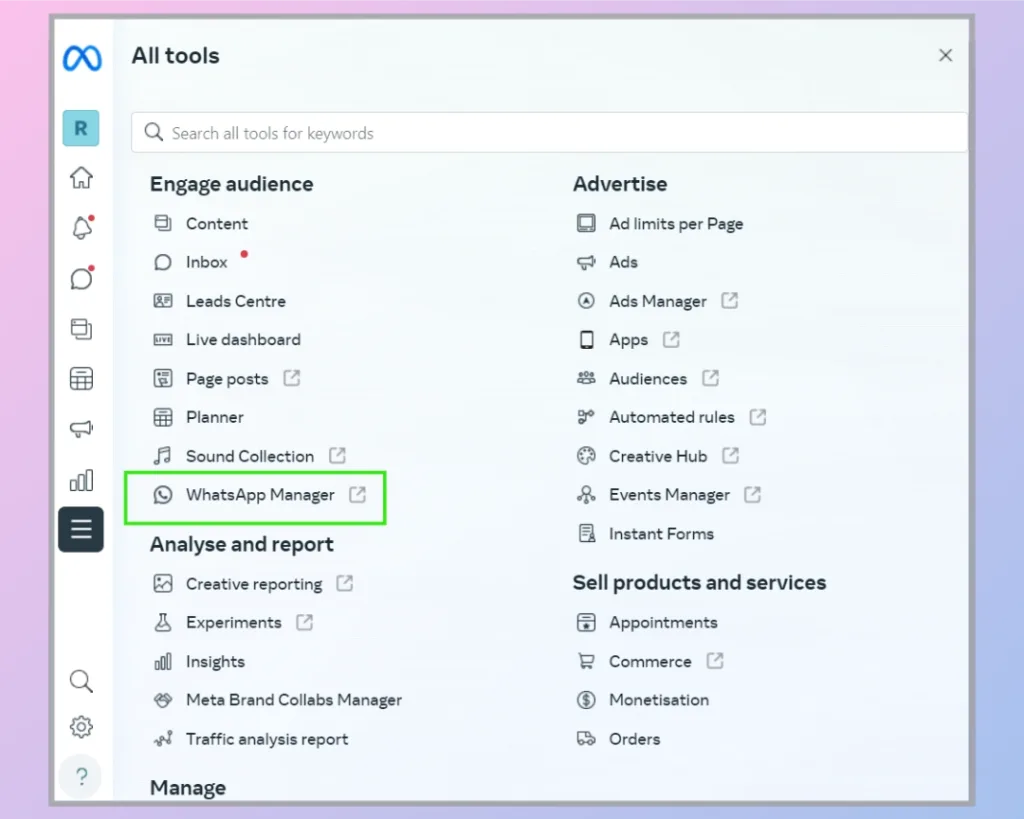
Task: Click the Instant Forms document icon
Action: click(x=586, y=534)
